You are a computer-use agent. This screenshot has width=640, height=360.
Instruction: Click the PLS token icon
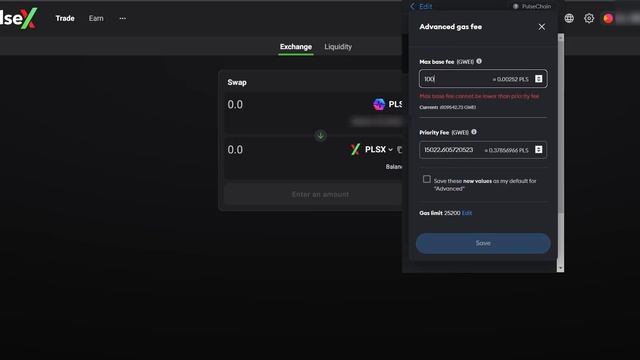[x=379, y=104]
